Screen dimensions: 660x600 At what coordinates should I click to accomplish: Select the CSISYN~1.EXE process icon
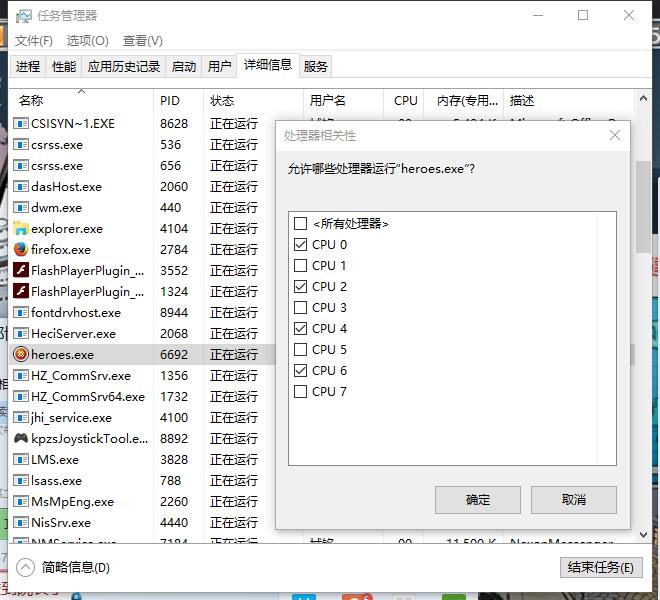21,123
